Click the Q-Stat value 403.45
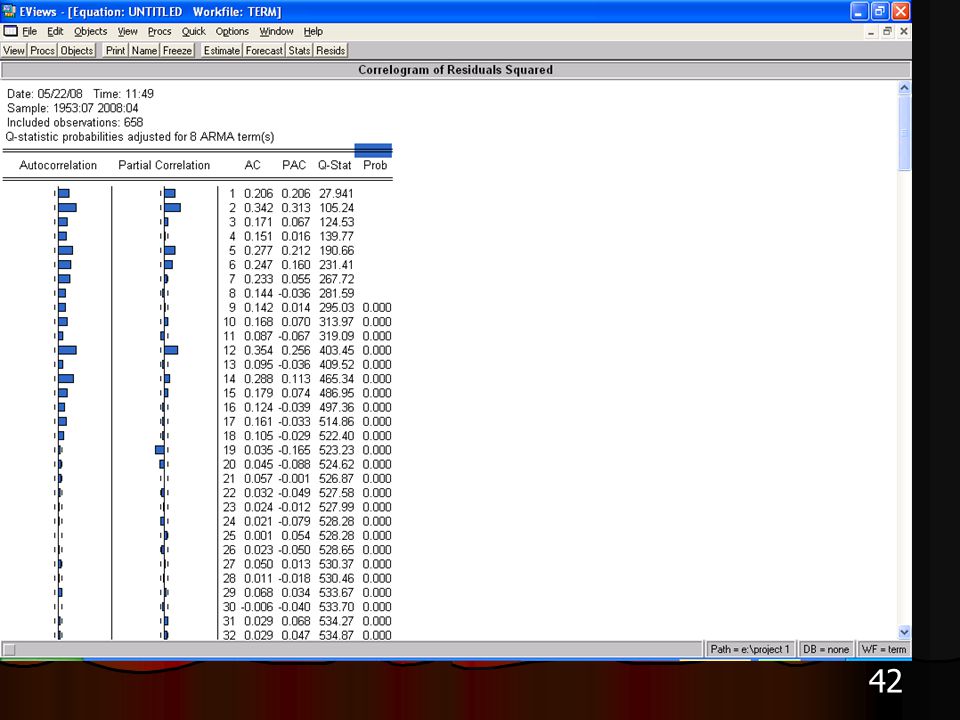This screenshot has height=720, width=960. [336, 350]
